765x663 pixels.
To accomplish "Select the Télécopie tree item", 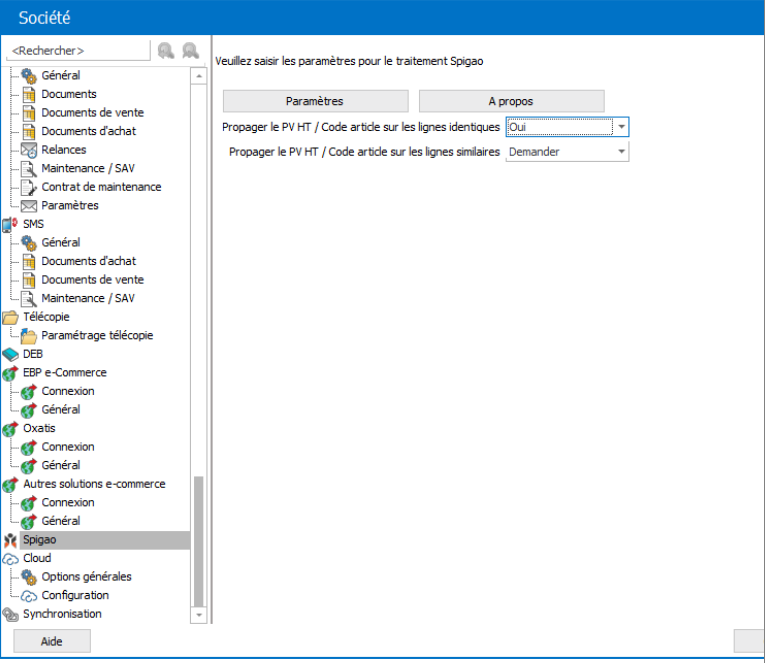I will 46,317.
